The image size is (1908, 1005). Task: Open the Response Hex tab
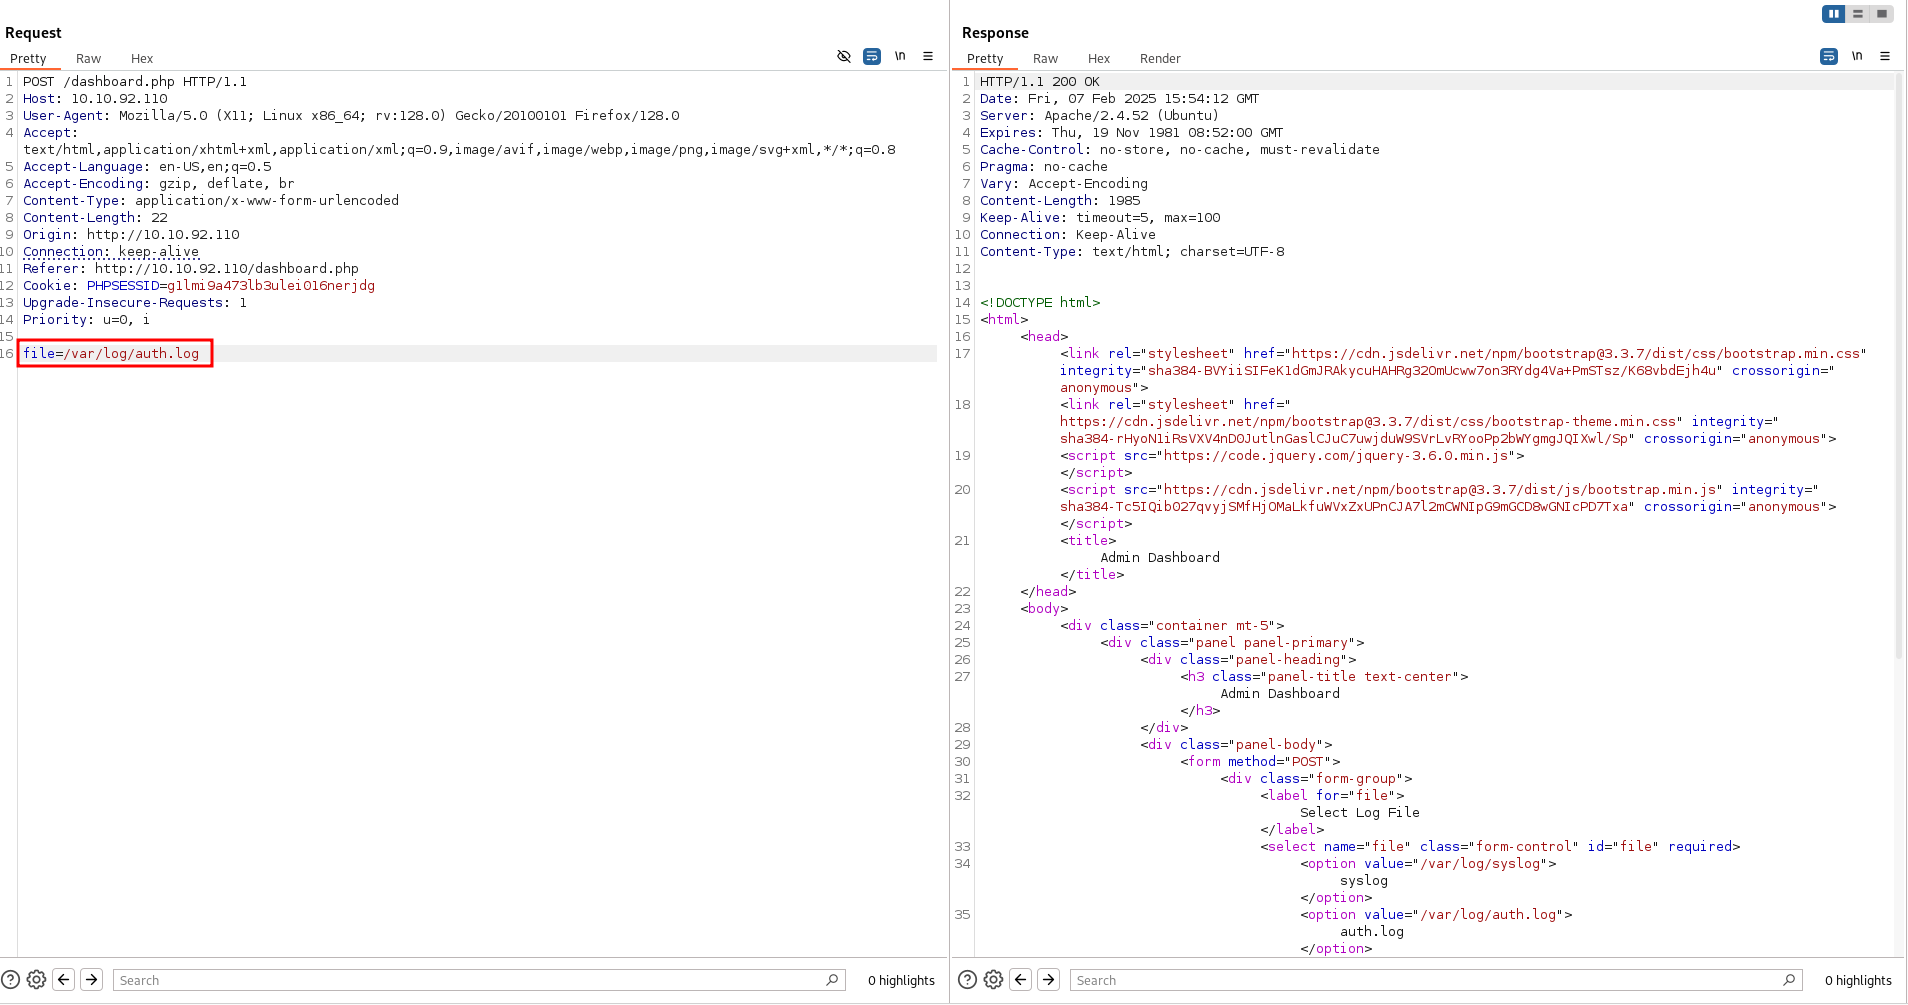pos(1099,59)
